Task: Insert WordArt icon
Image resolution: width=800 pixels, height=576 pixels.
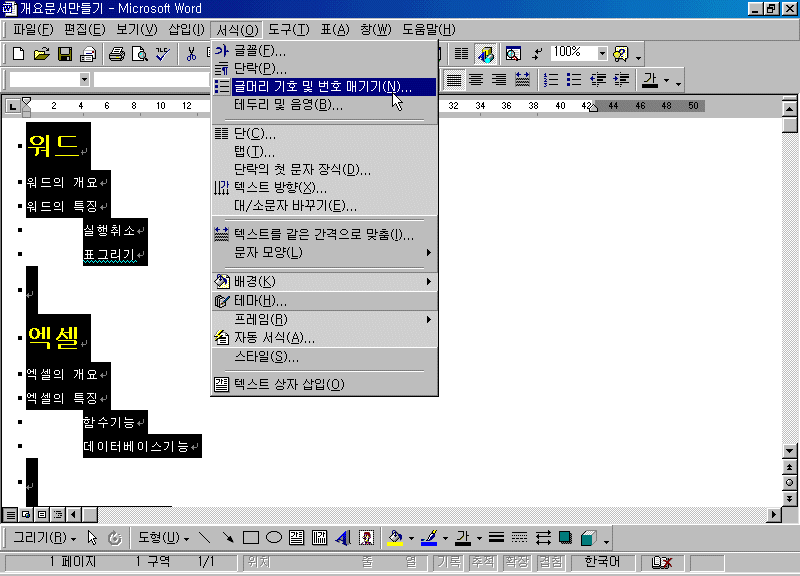Action: [343, 538]
